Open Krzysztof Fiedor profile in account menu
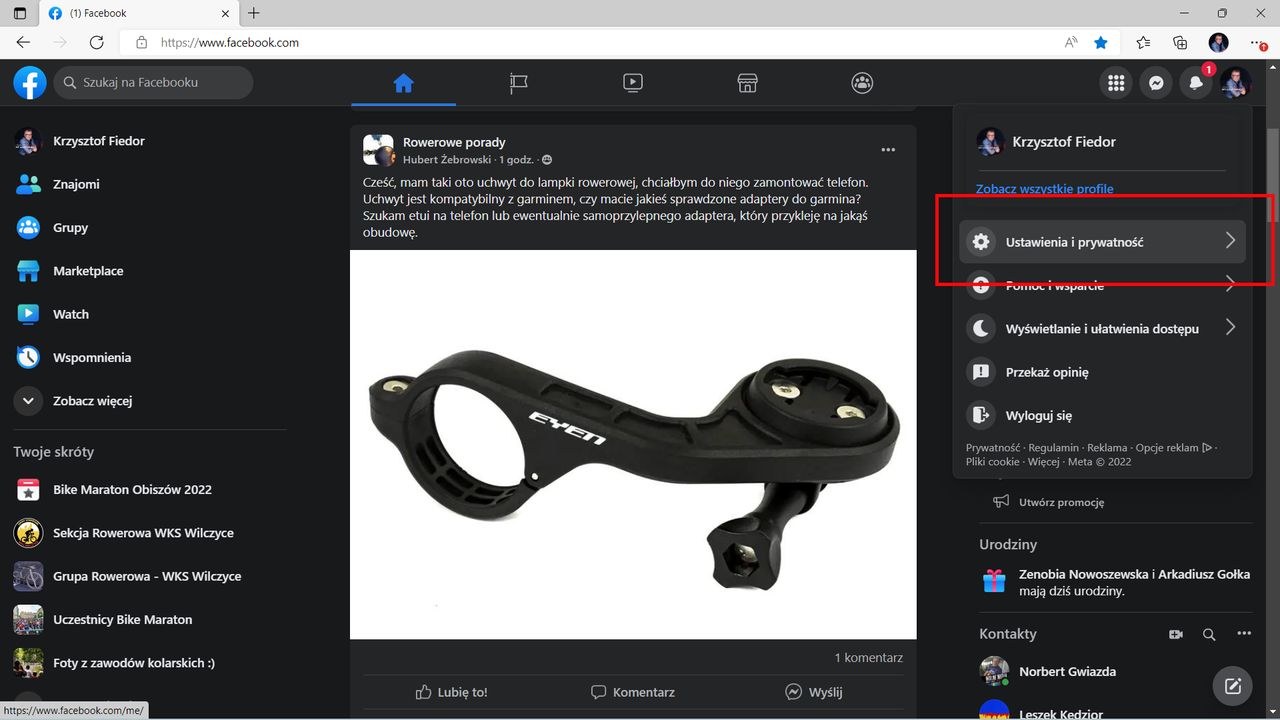Image resolution: width=1280 pixels, height=720 pixels. (x=1102, y=142)
